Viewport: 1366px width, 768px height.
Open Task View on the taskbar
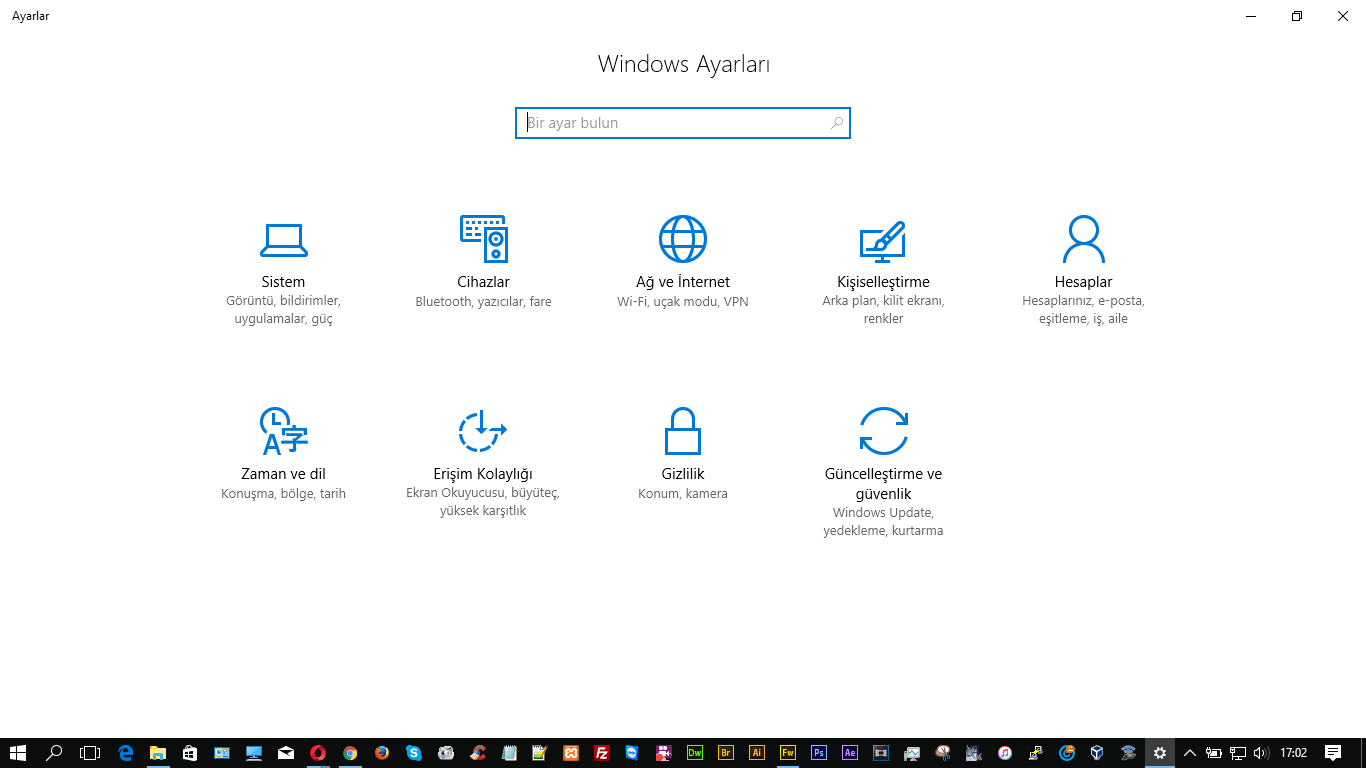pyautogui.click(x=90, y=753)
